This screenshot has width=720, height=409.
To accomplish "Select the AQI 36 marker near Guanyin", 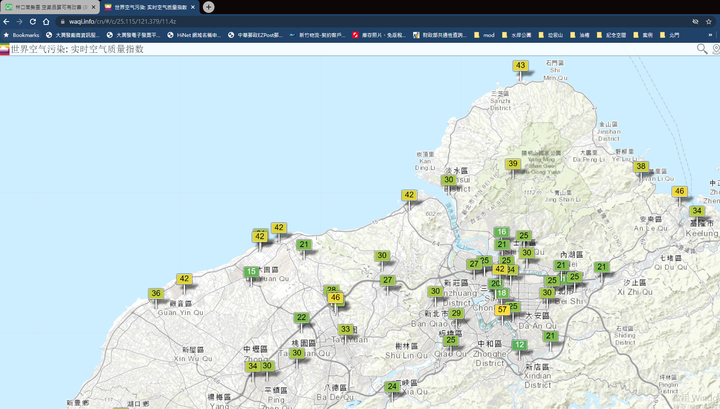I will coord(156,294).
